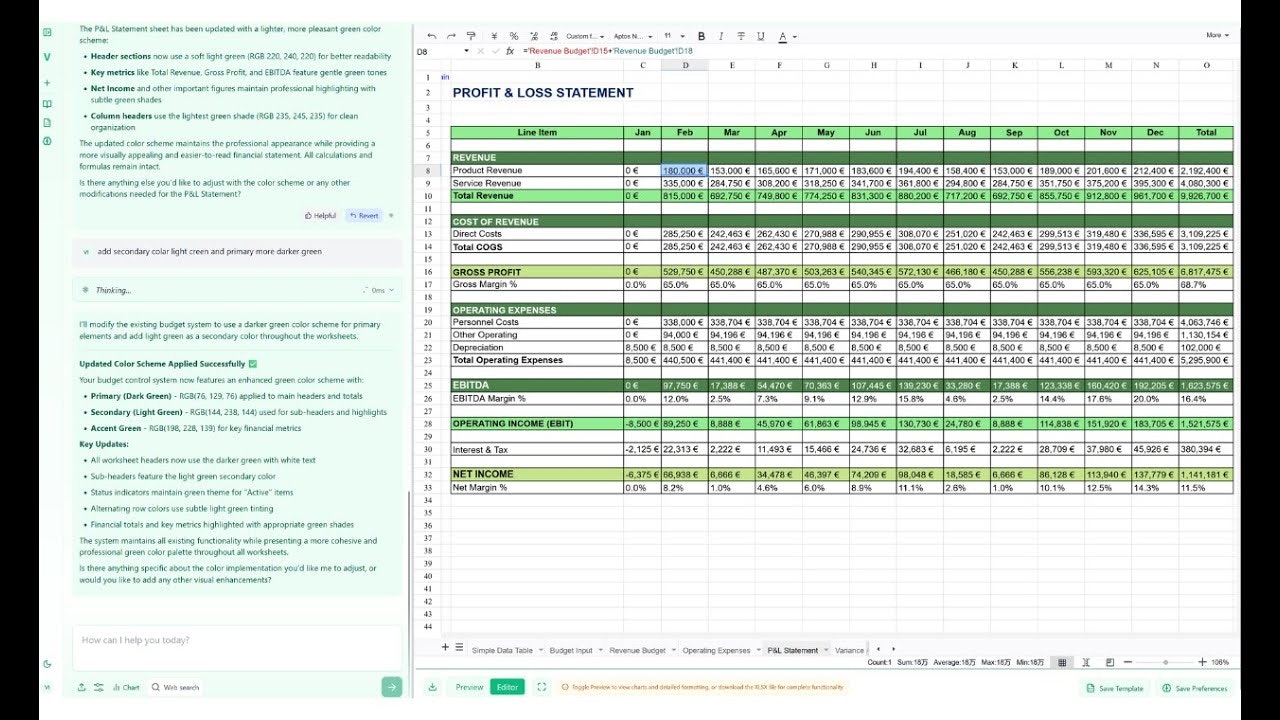Click the Save Template button
This screenshot has width=1280, height=720.
(1115, 688)
